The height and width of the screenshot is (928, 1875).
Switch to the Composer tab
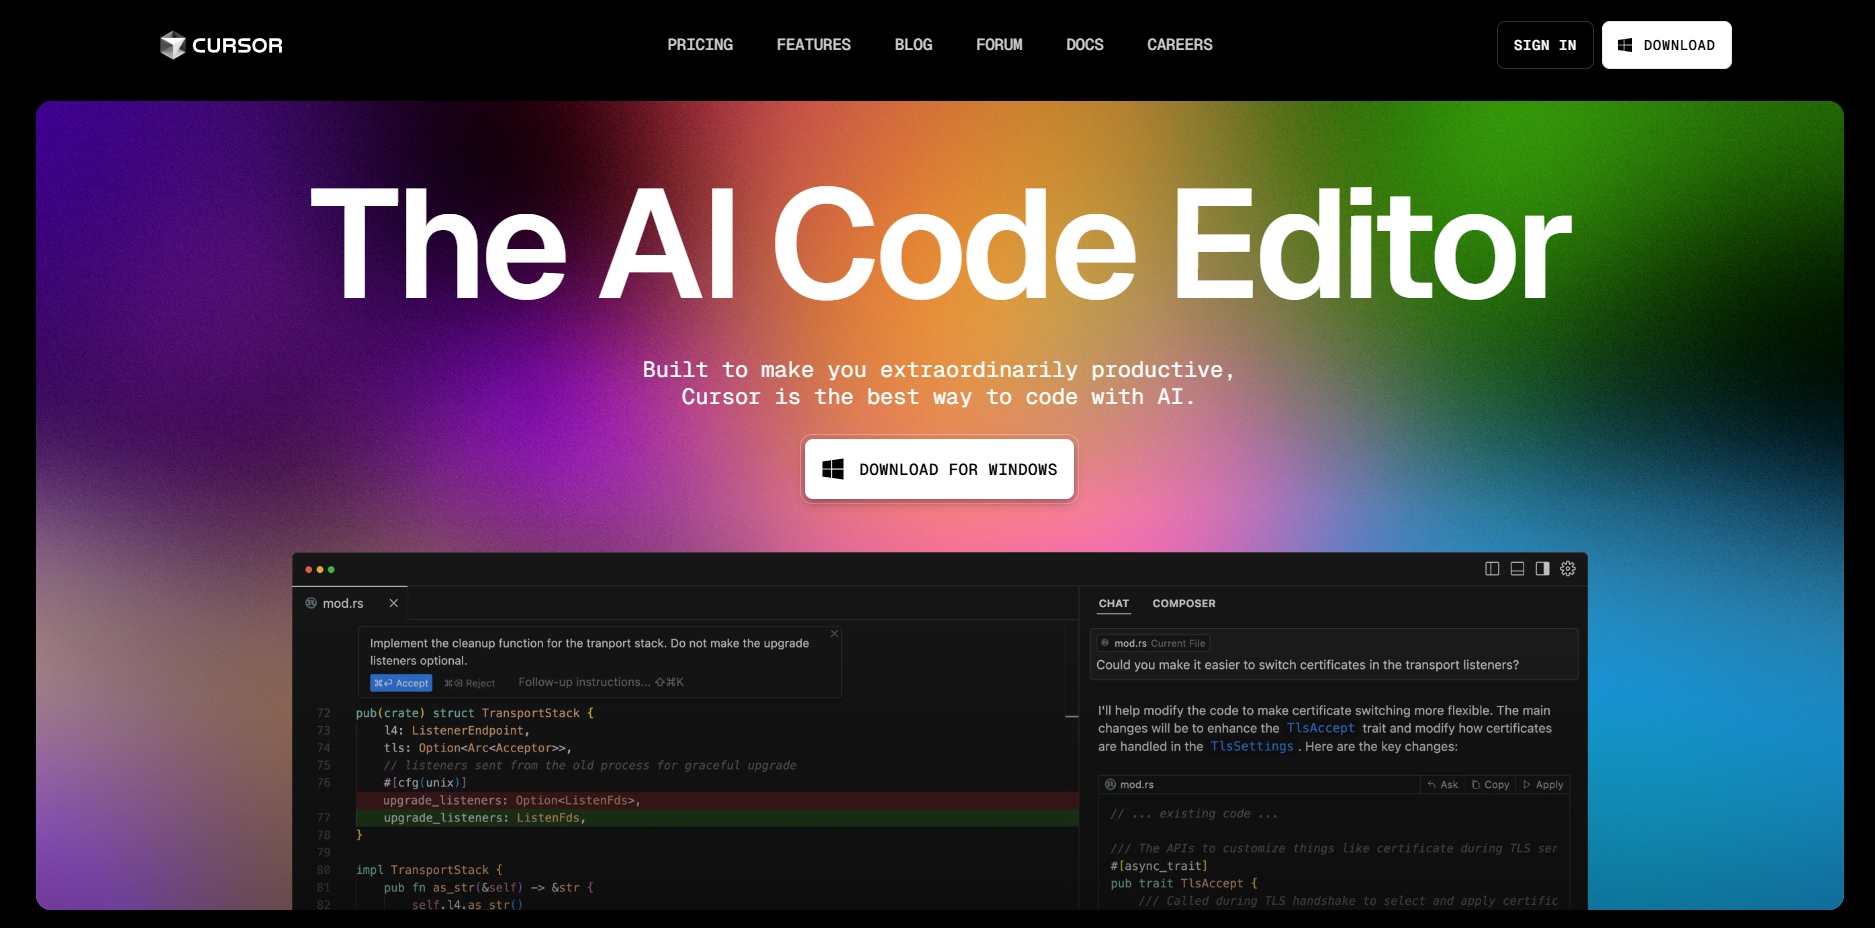point(1184,604)
